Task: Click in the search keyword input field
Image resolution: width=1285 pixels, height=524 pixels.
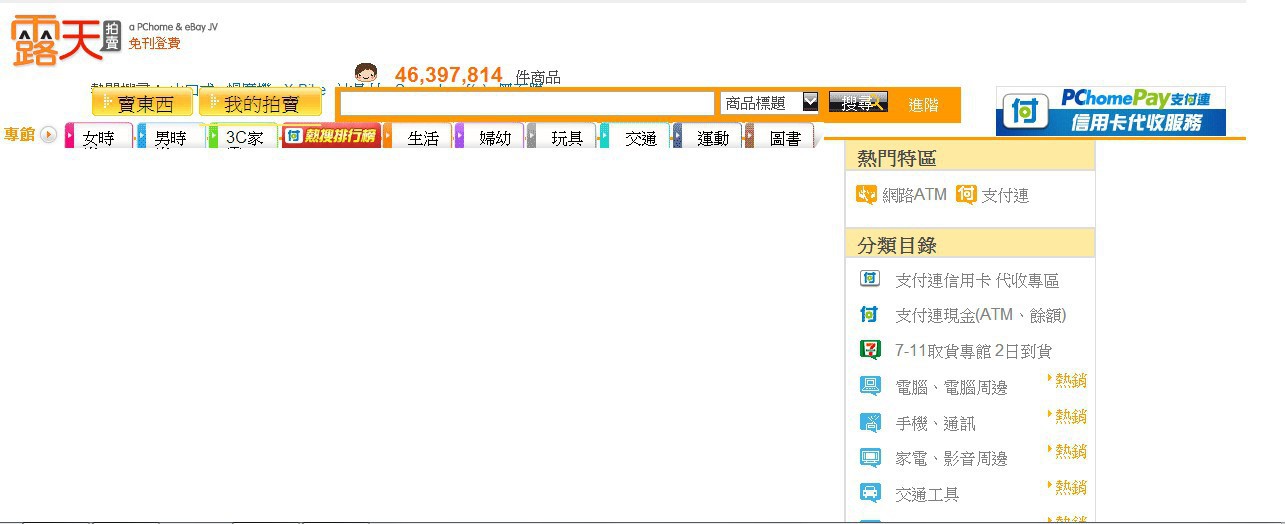Action: point(527,103)
